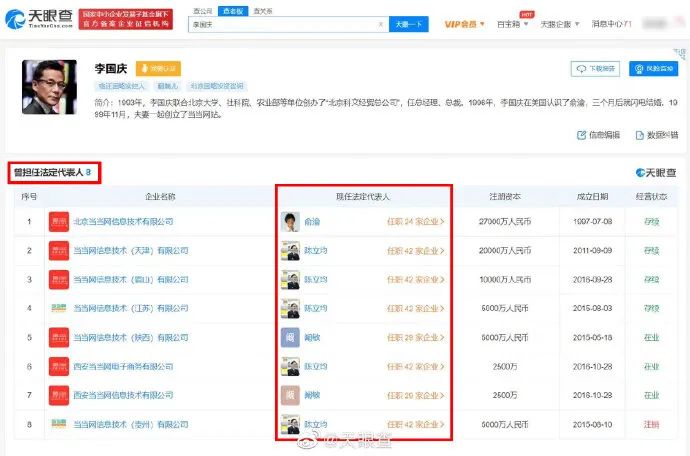
Task: Clear the search box with the X icon
Action: tap(381, 25)
